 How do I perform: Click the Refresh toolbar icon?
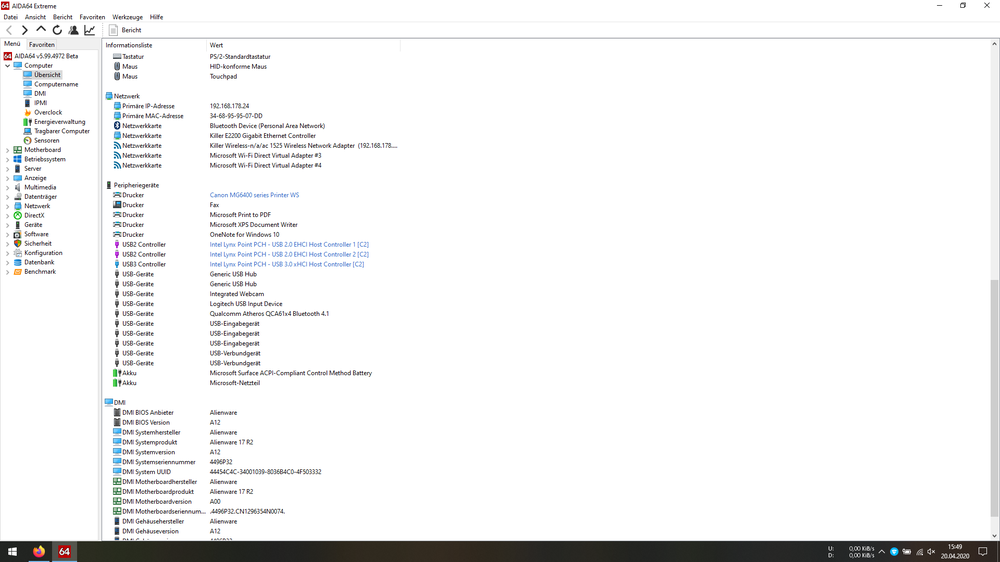click(x=57, y=30)
